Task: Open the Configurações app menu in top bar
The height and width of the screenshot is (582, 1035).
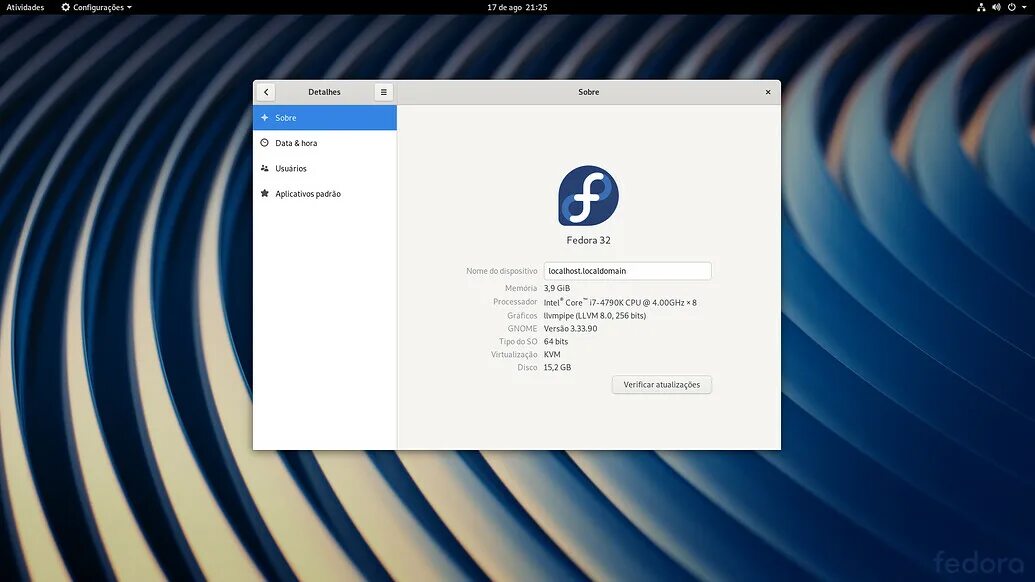Action: 96,7
